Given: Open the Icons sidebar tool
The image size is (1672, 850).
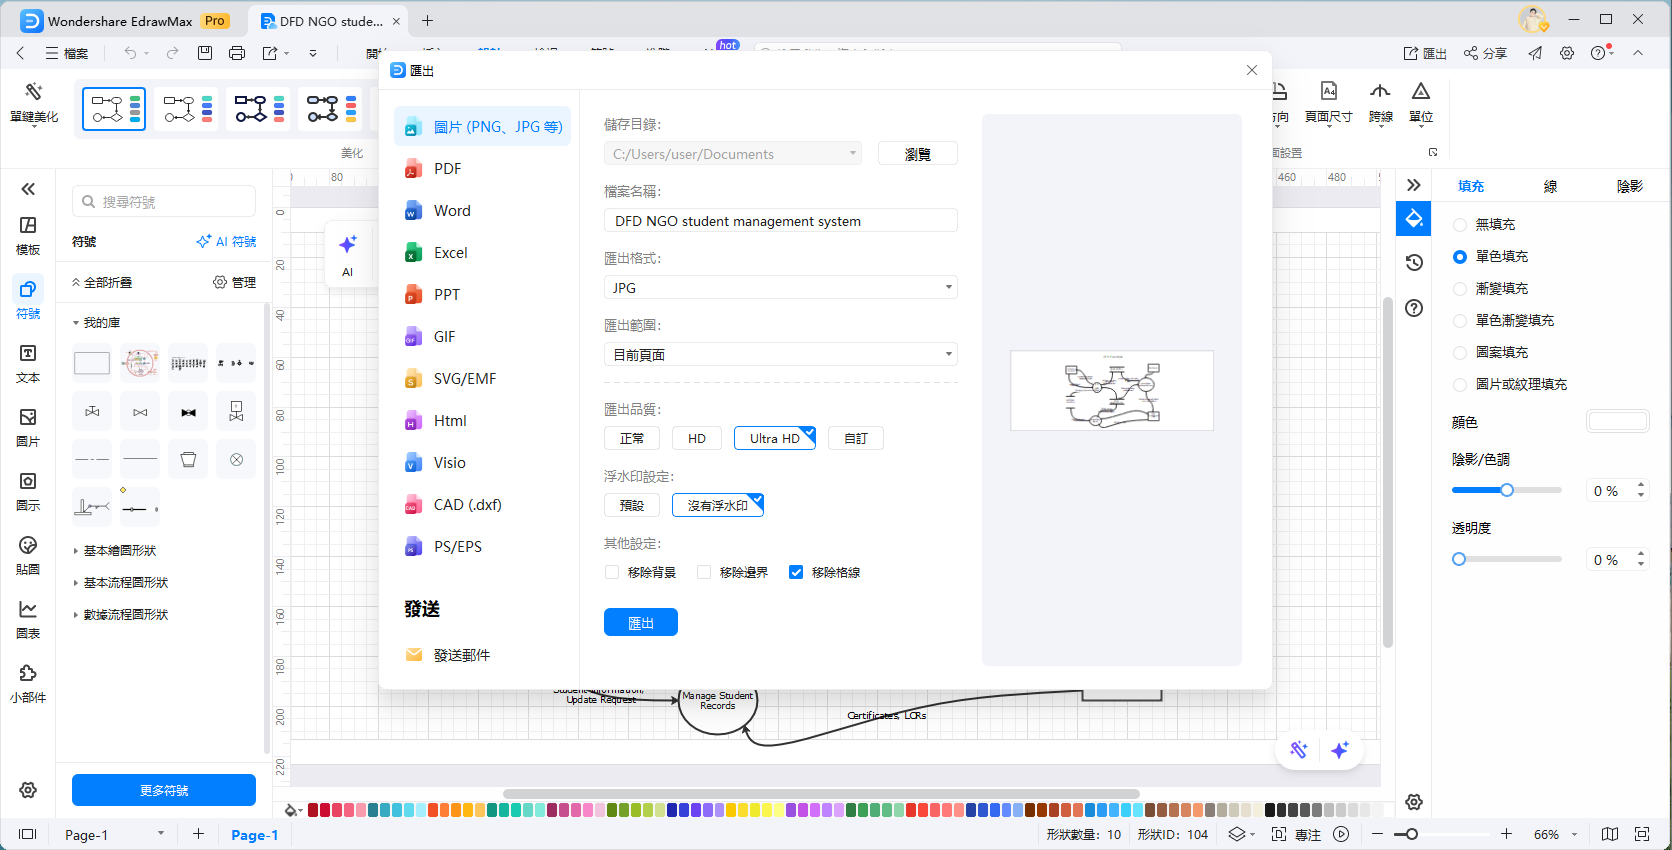Looking at the screenshot, I should [x=28, y=492].
